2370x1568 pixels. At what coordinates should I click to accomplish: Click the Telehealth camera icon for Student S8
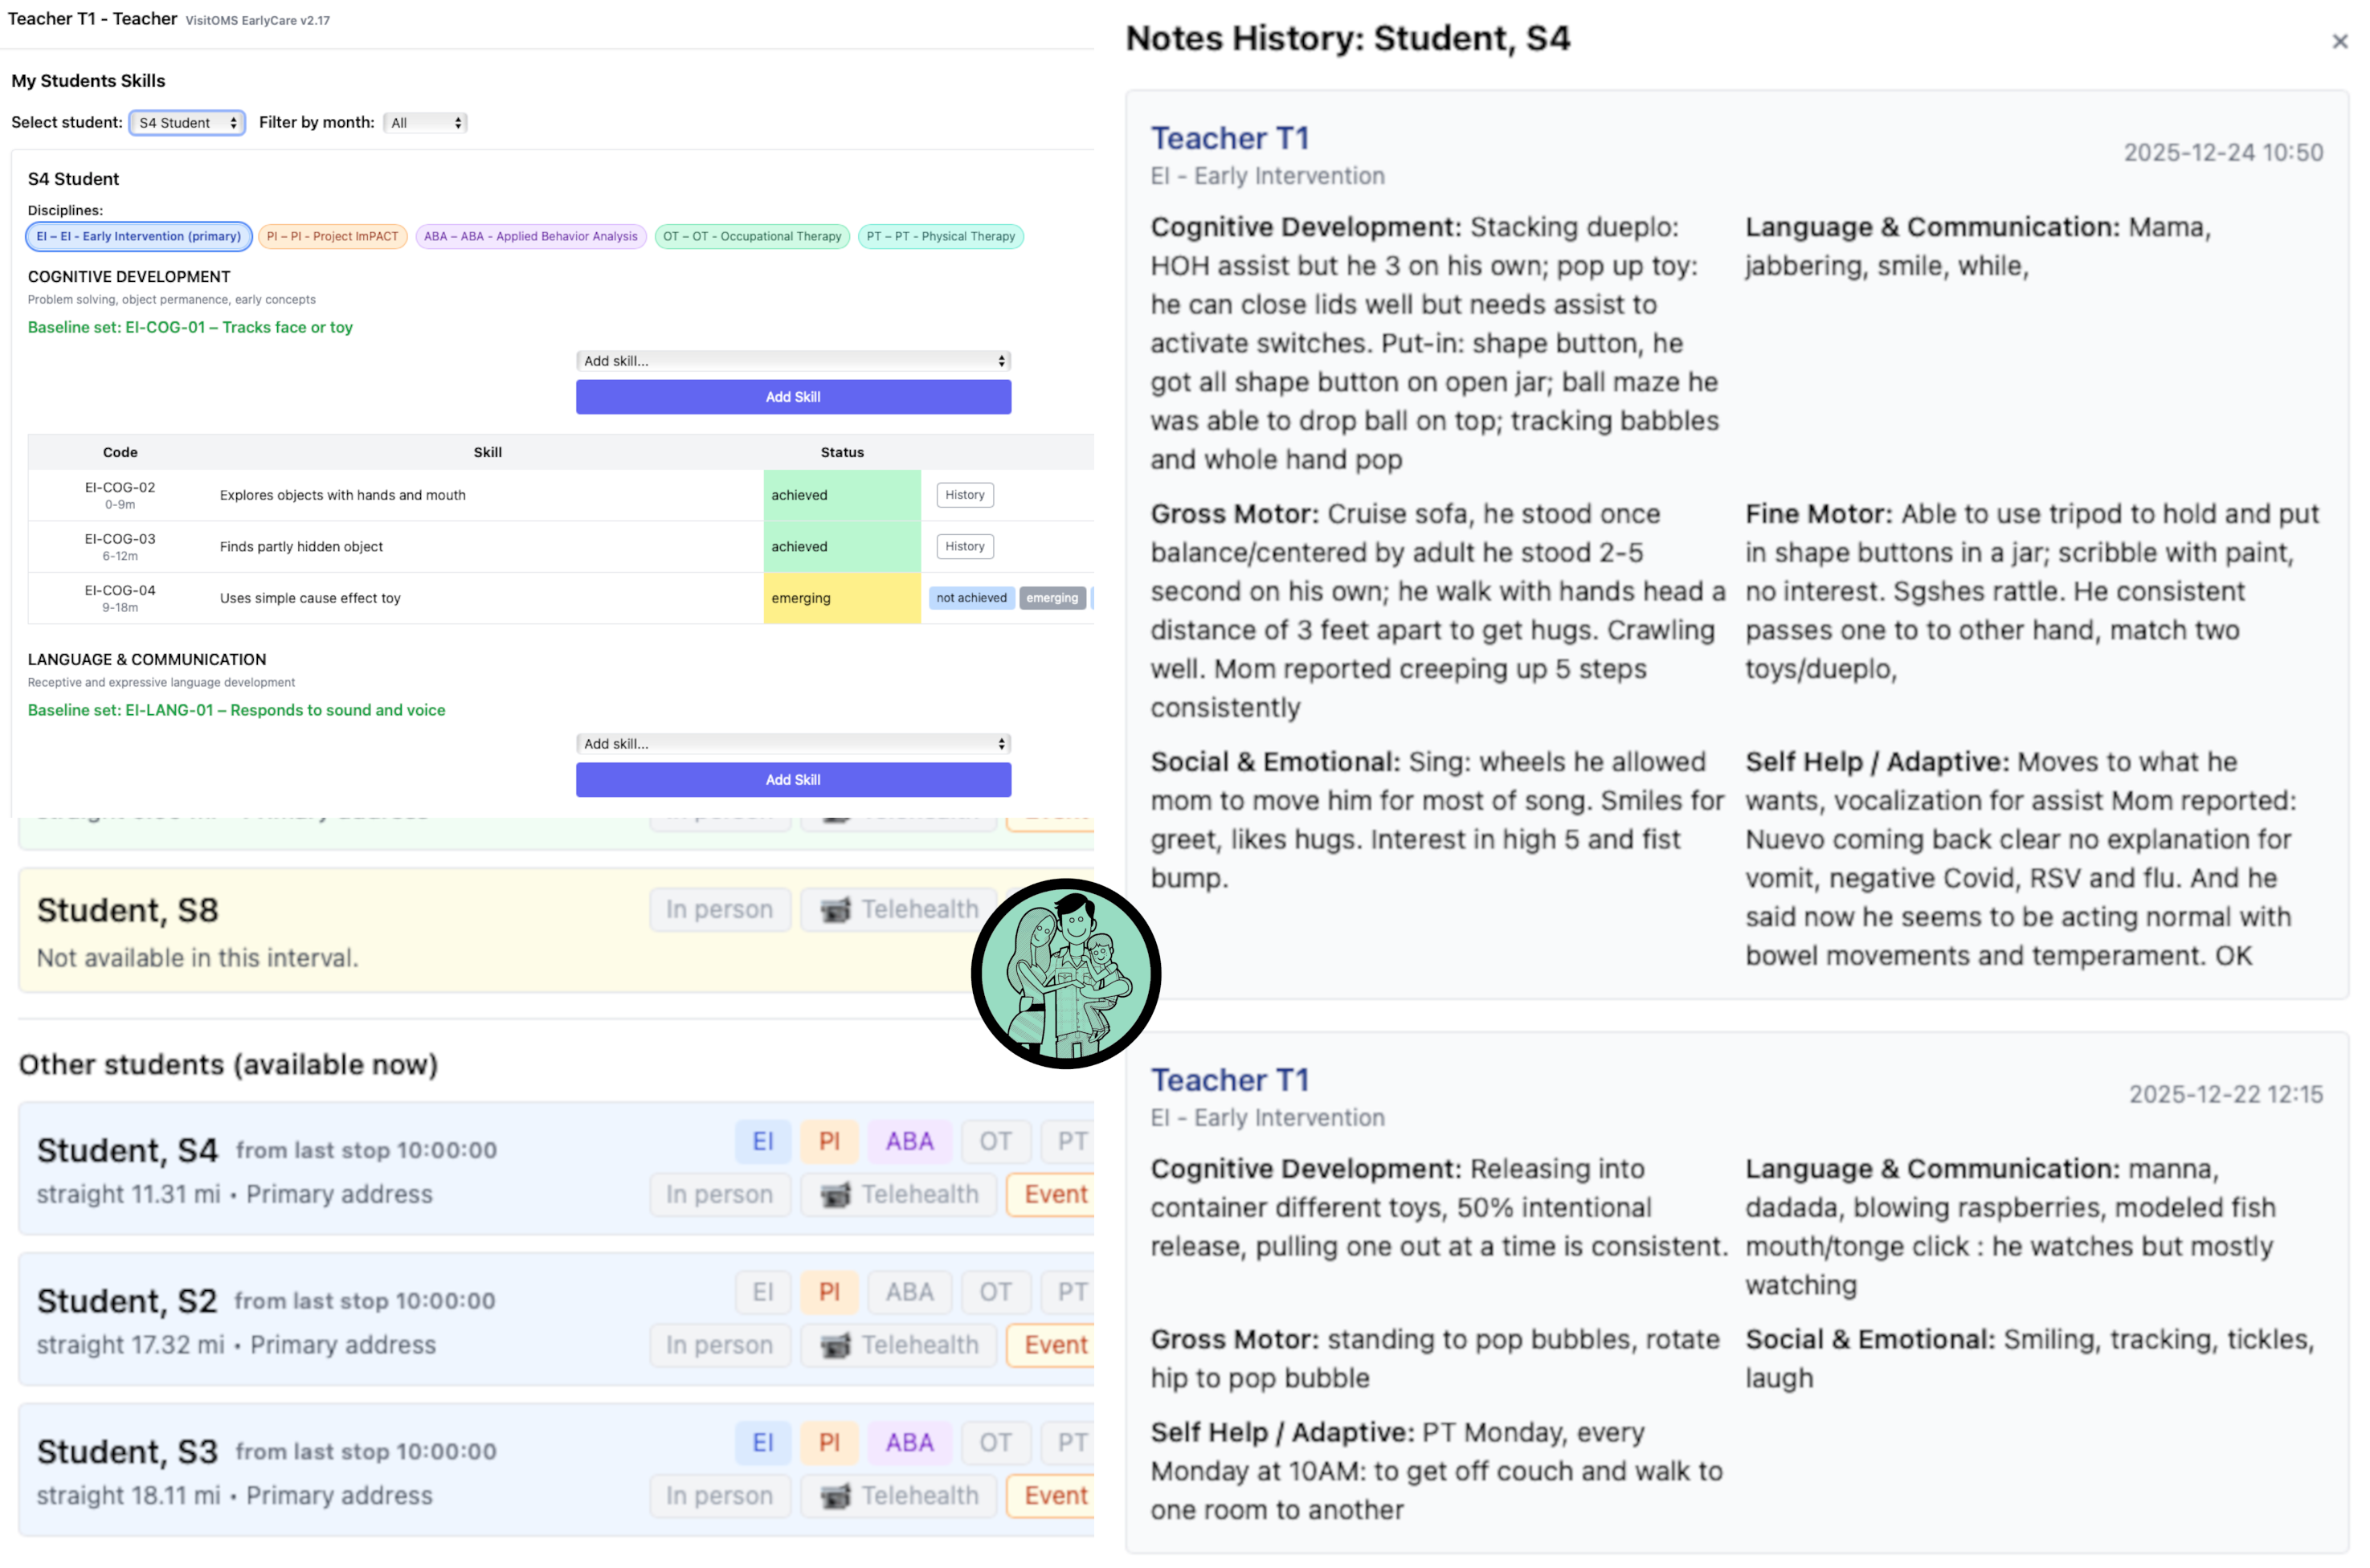click(x=836, y=909)
